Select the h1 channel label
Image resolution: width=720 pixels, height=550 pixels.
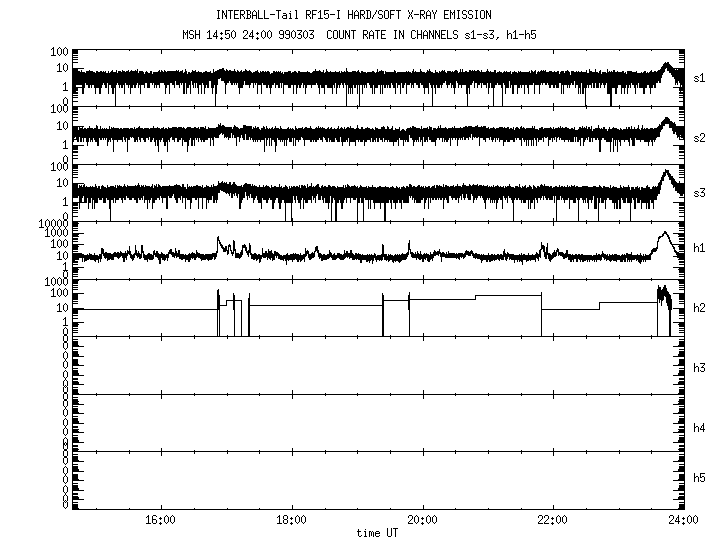[700, 248]
